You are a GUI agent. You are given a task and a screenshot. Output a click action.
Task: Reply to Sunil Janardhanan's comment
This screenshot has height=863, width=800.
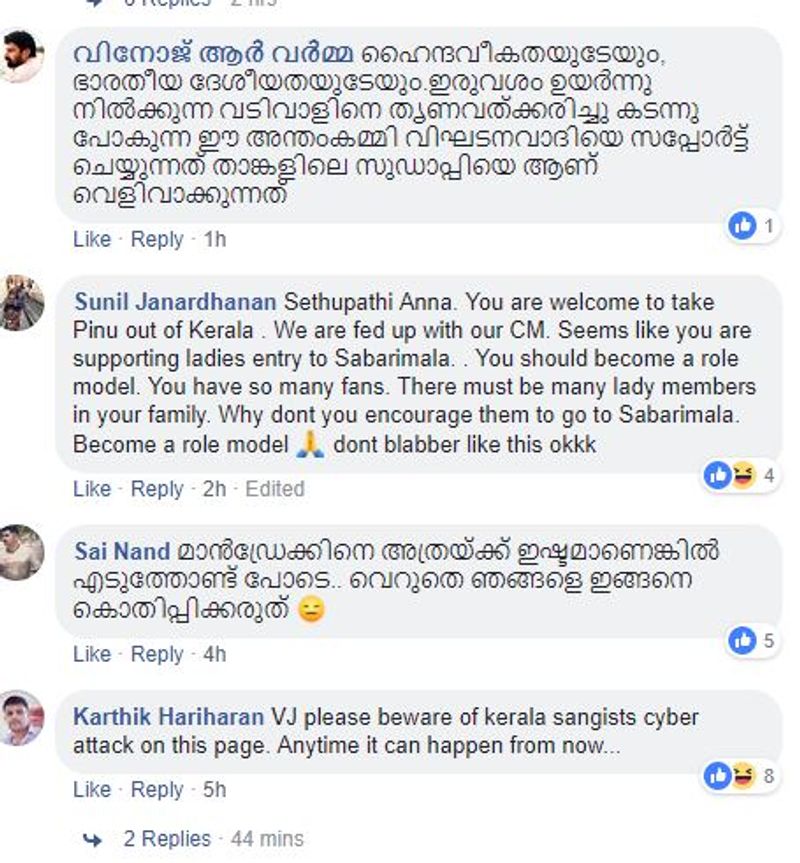157,489
